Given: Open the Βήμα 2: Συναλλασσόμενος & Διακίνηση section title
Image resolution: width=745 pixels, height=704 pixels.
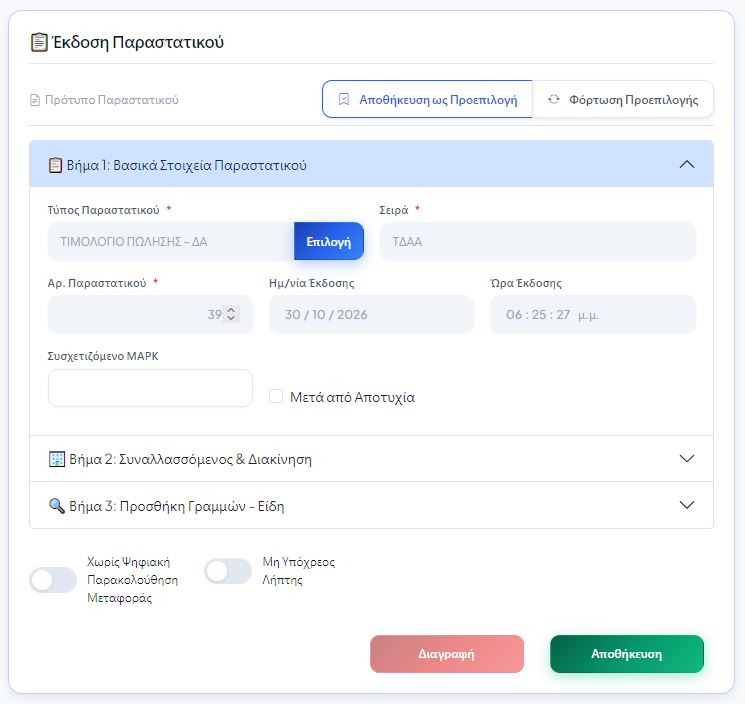Looking at the screenshot, I should click(x=191, y=459).
